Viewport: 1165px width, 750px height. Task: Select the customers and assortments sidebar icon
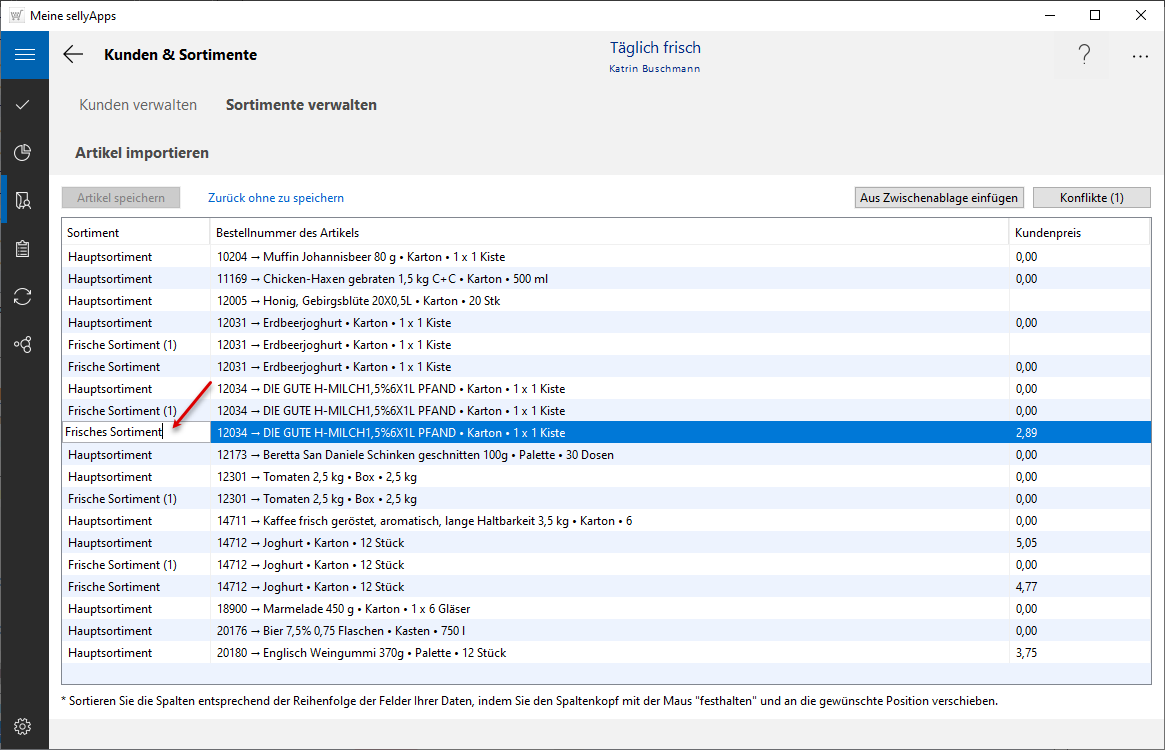coord(24,200)
